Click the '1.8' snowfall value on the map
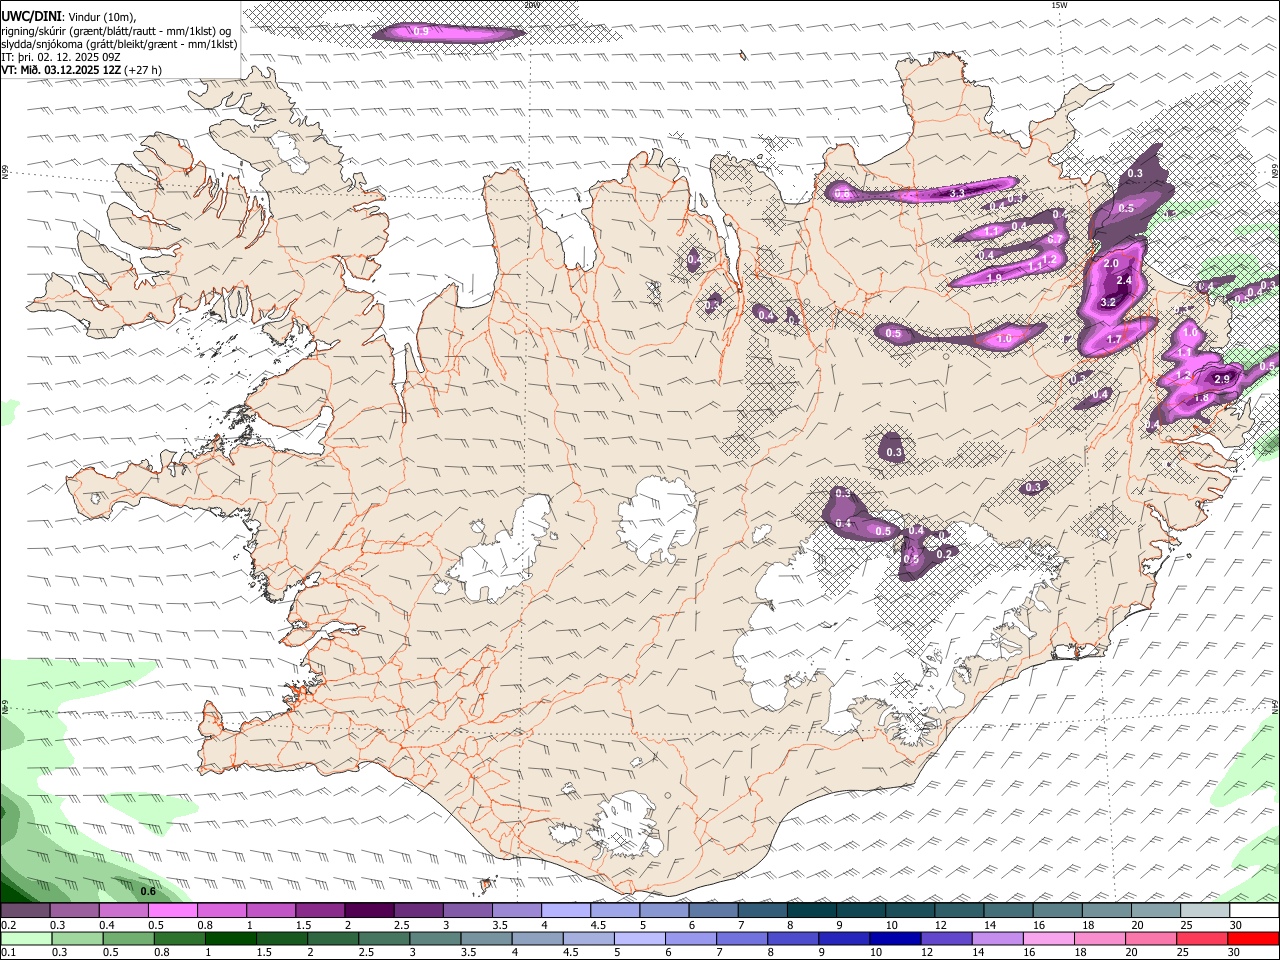1280x960 pixels. pos(1202,398)
